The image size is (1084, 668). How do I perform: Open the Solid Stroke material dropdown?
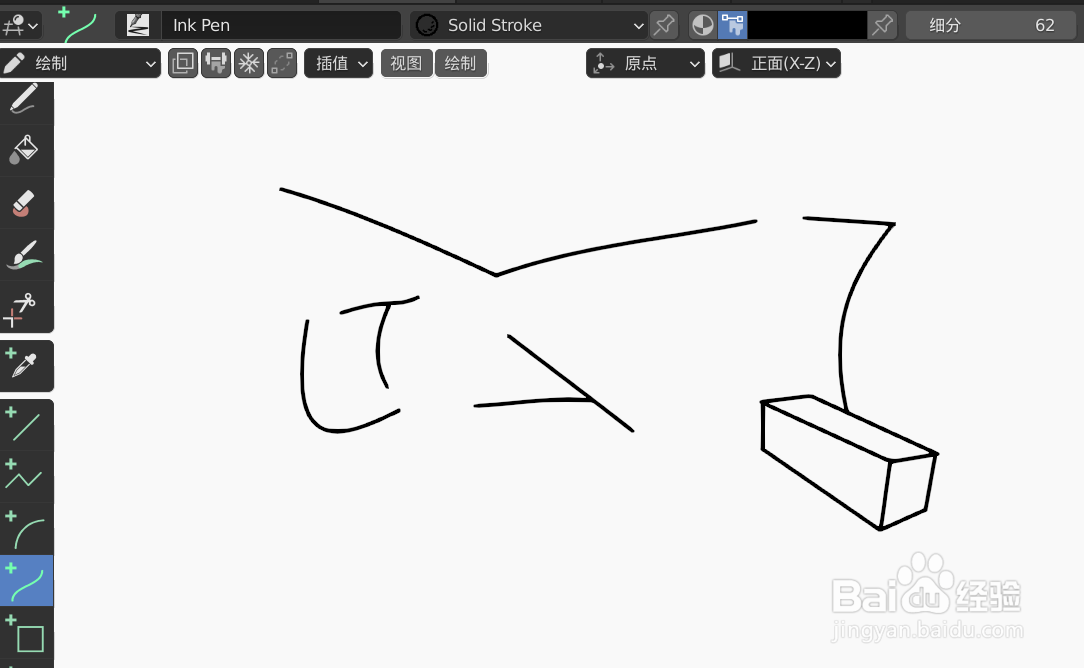(529, 25)
